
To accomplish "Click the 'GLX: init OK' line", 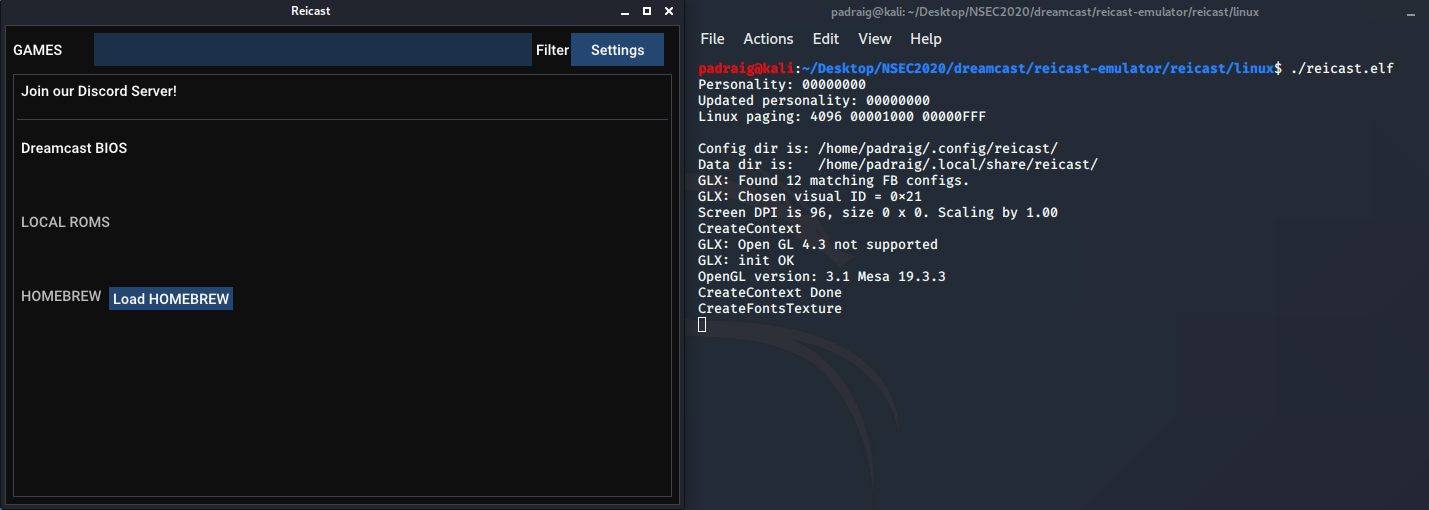I will click(x=746, y=260).
